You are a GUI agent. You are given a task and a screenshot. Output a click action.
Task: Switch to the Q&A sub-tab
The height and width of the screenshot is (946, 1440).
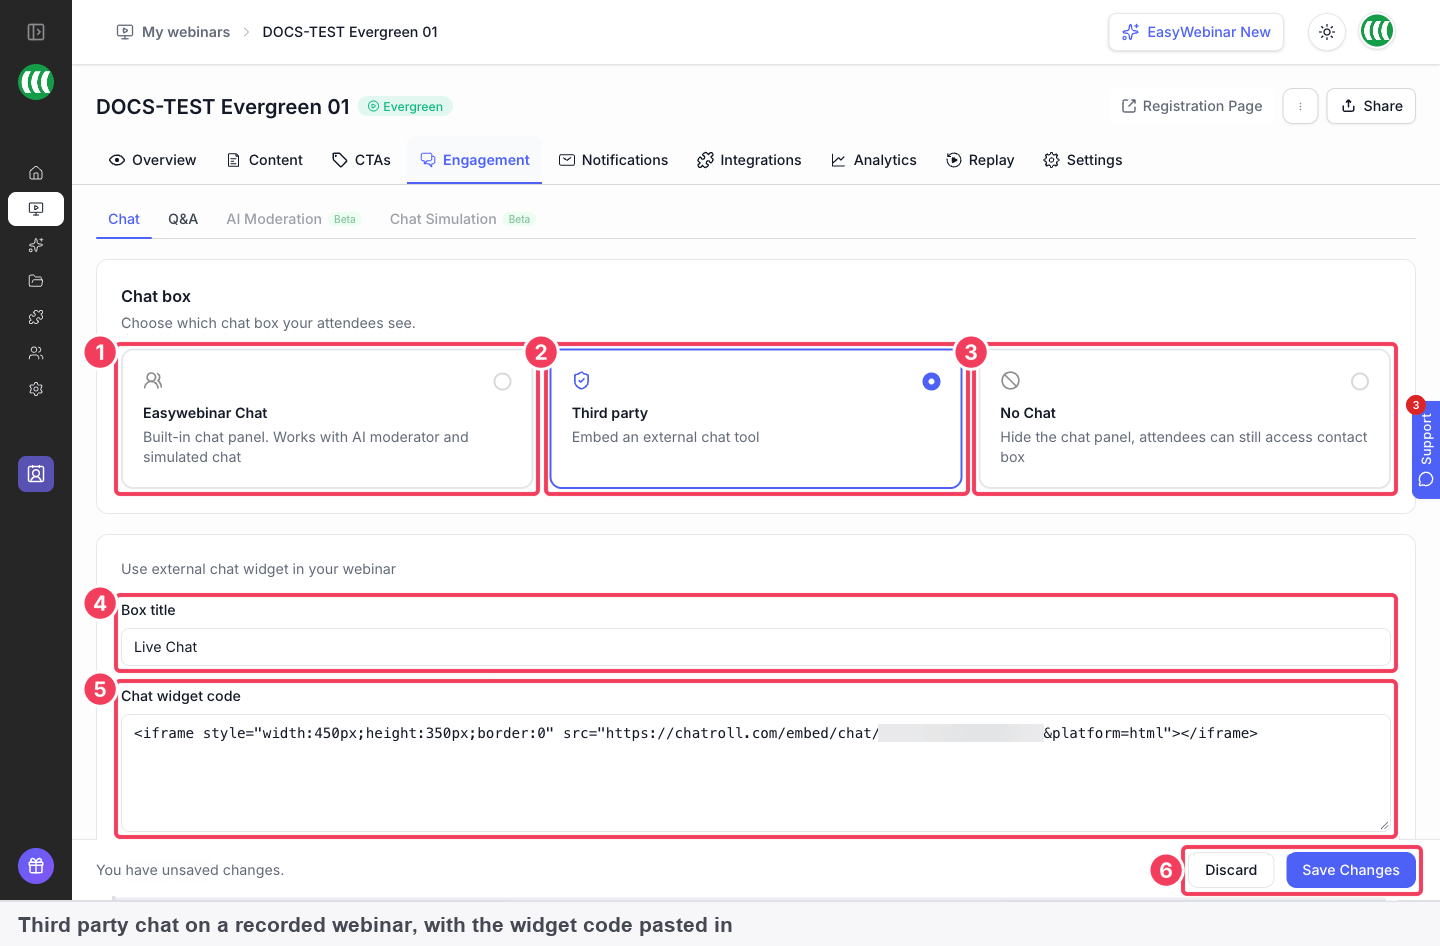click(183, 219)
